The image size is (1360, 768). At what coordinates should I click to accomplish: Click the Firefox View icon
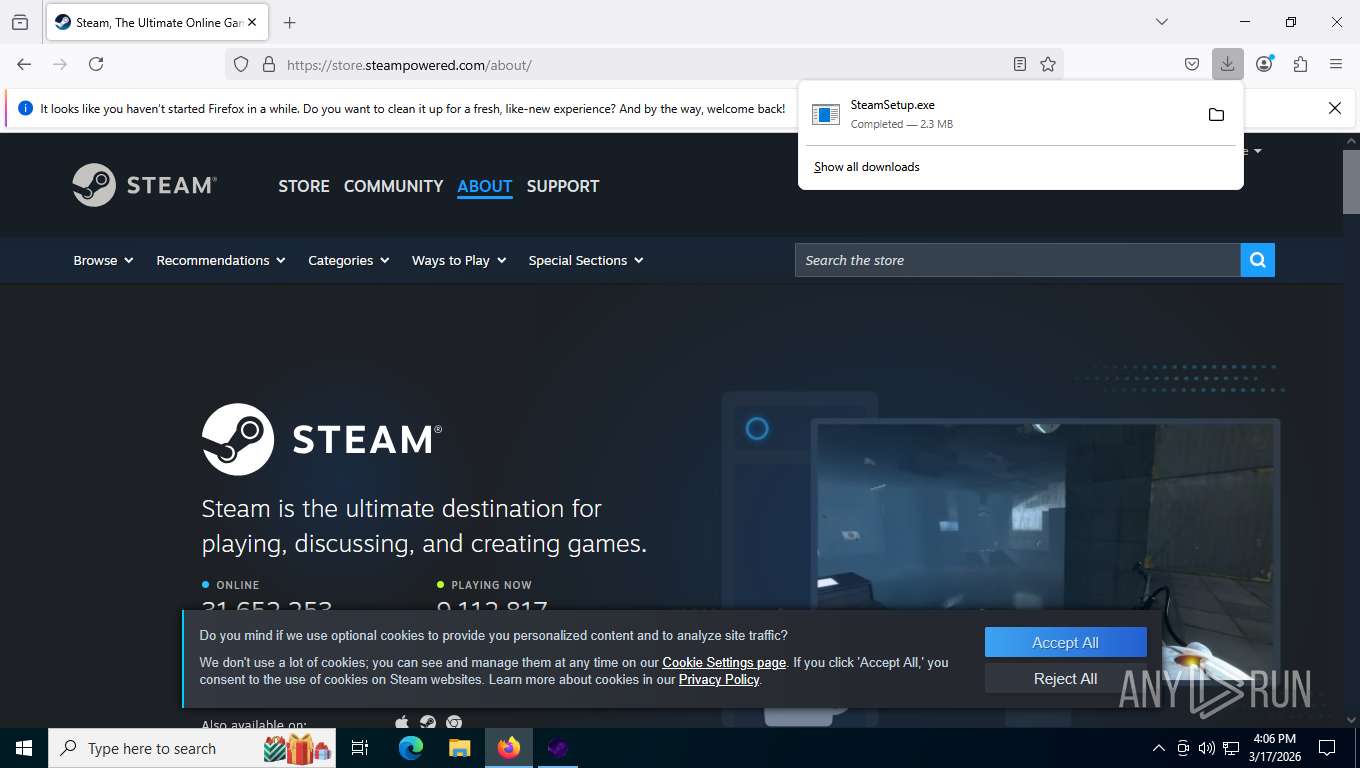(20, 22)
